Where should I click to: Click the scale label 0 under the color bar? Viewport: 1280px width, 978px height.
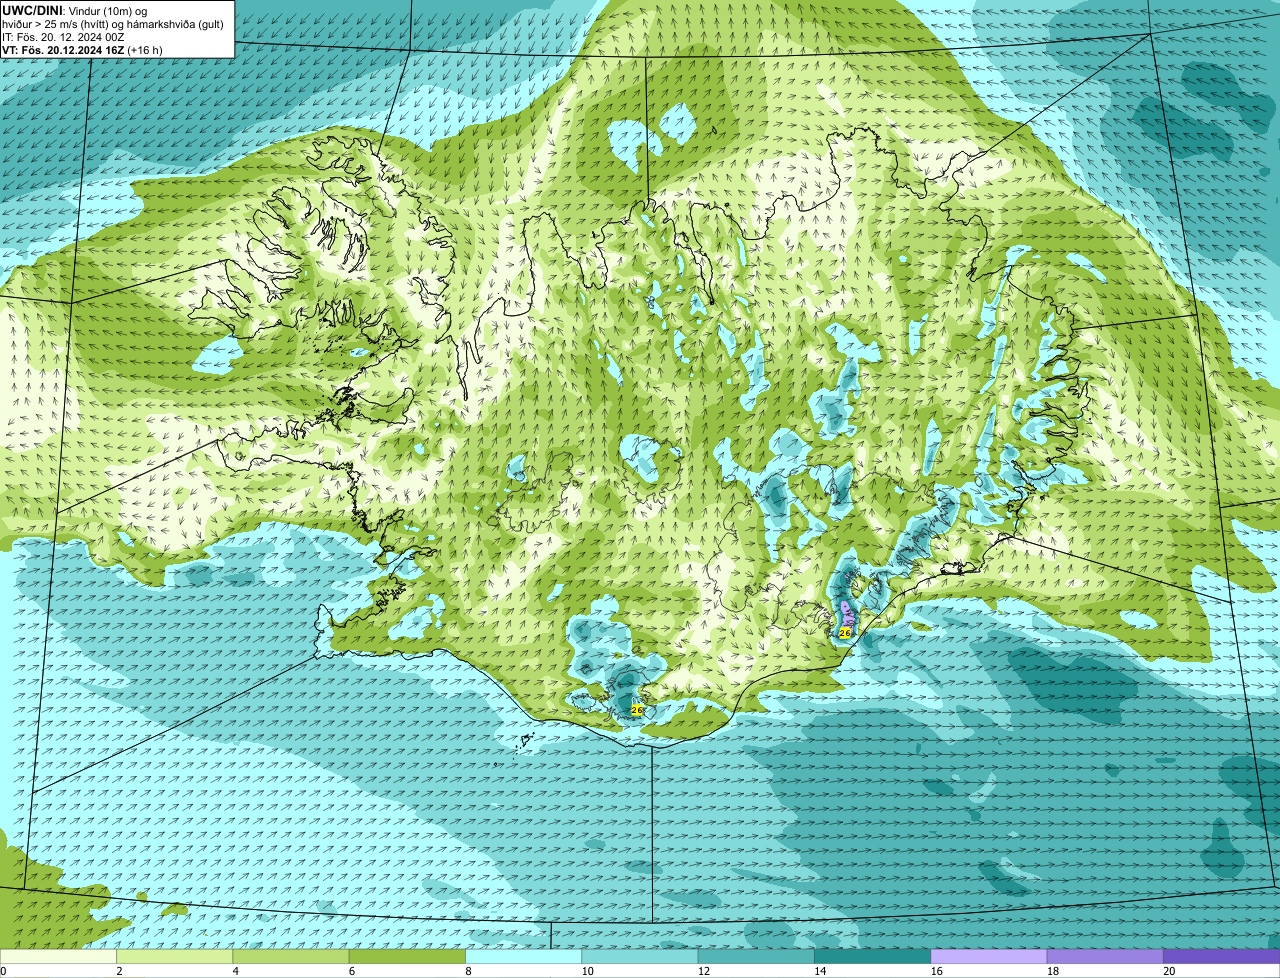(x=4, y=971)
